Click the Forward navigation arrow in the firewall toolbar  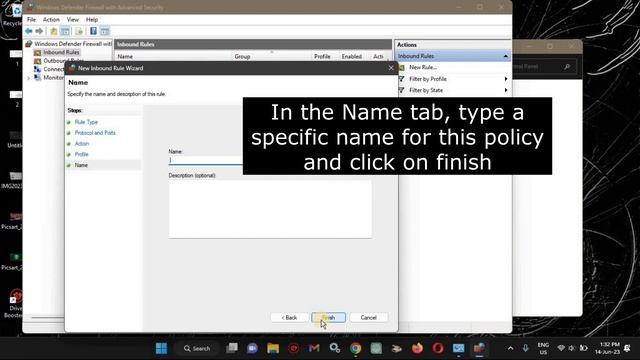click(39, 31)
